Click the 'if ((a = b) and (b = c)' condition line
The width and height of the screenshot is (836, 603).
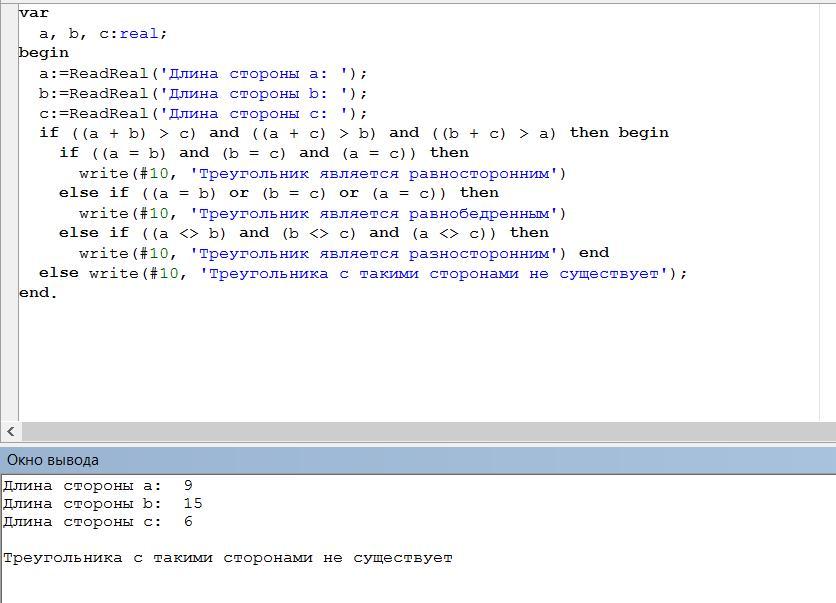[x=264, y=153]
